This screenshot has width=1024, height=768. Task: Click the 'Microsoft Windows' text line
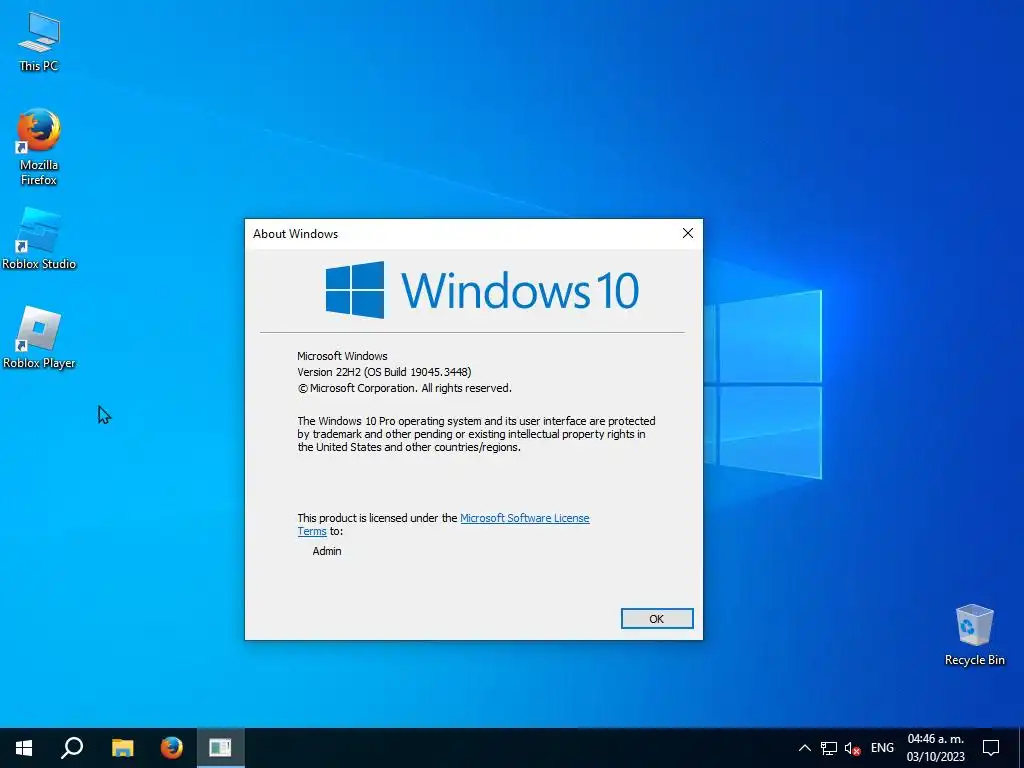coord(342,356)
